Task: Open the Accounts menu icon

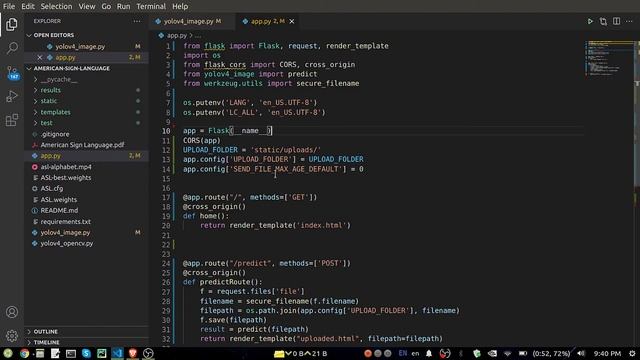Action: point(12,312)
